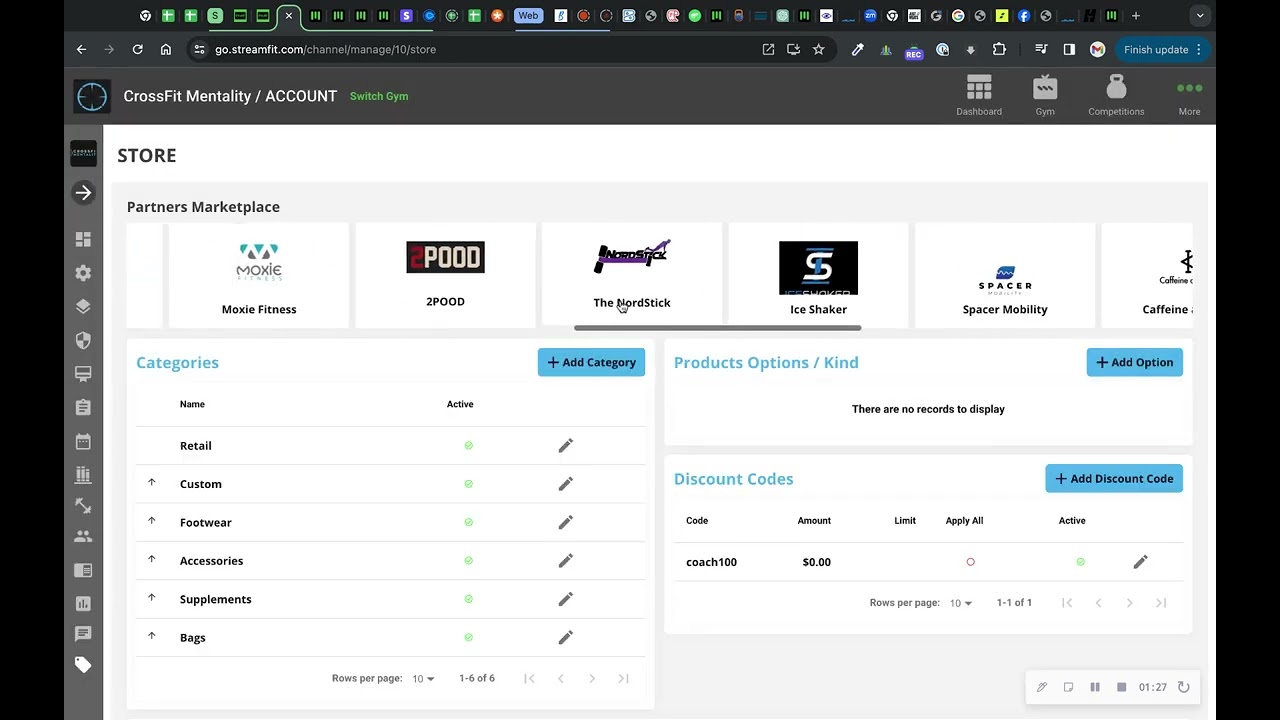Click Add Discount Code button

(1114, 478)
